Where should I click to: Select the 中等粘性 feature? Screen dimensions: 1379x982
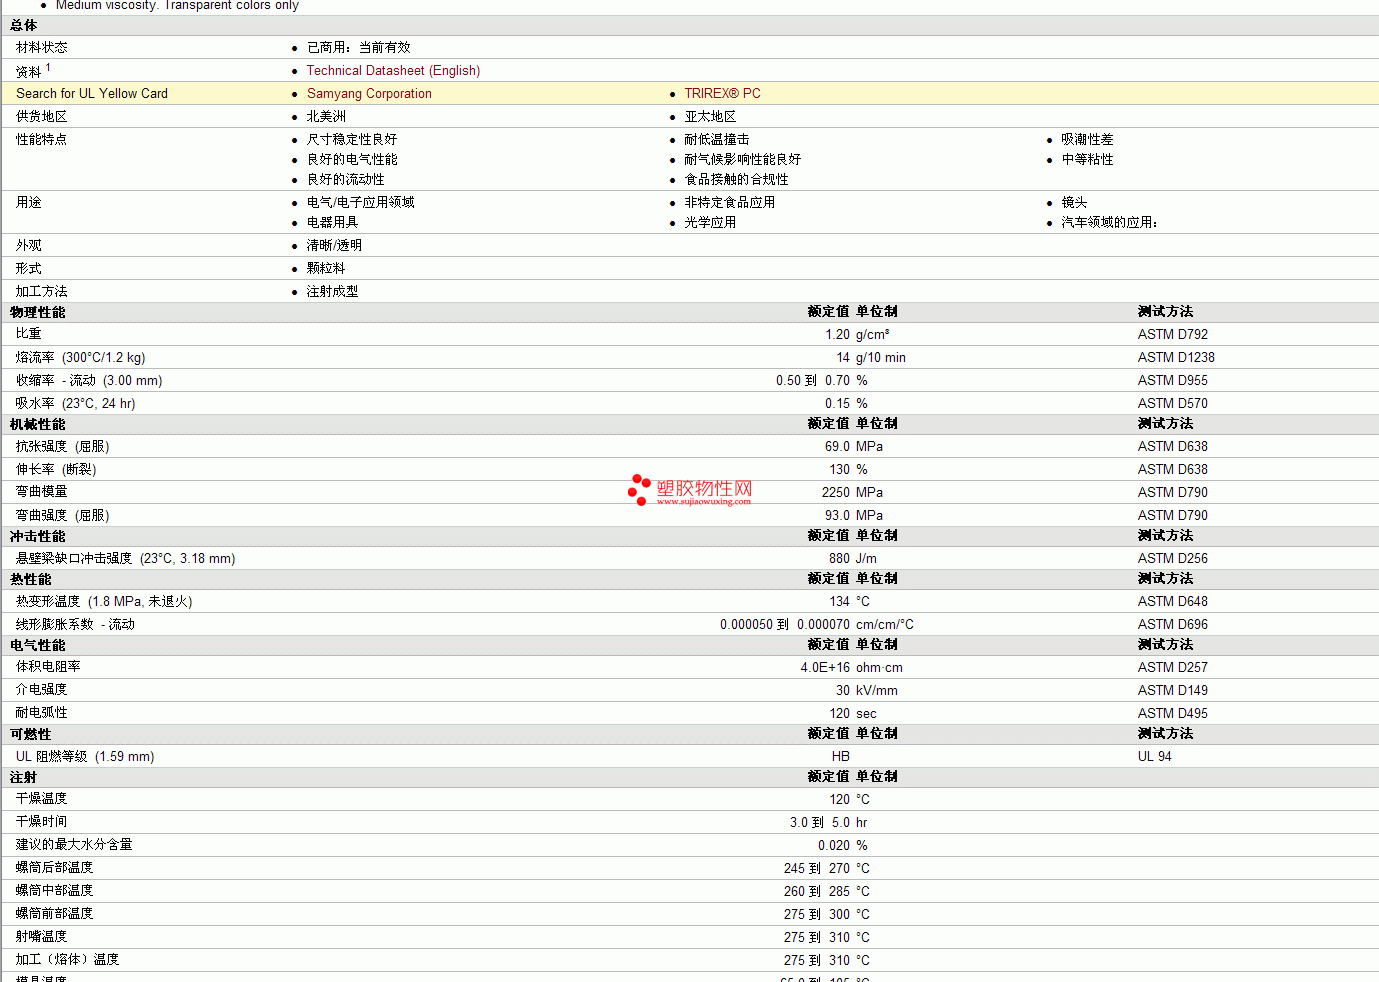coord(1087,160)
